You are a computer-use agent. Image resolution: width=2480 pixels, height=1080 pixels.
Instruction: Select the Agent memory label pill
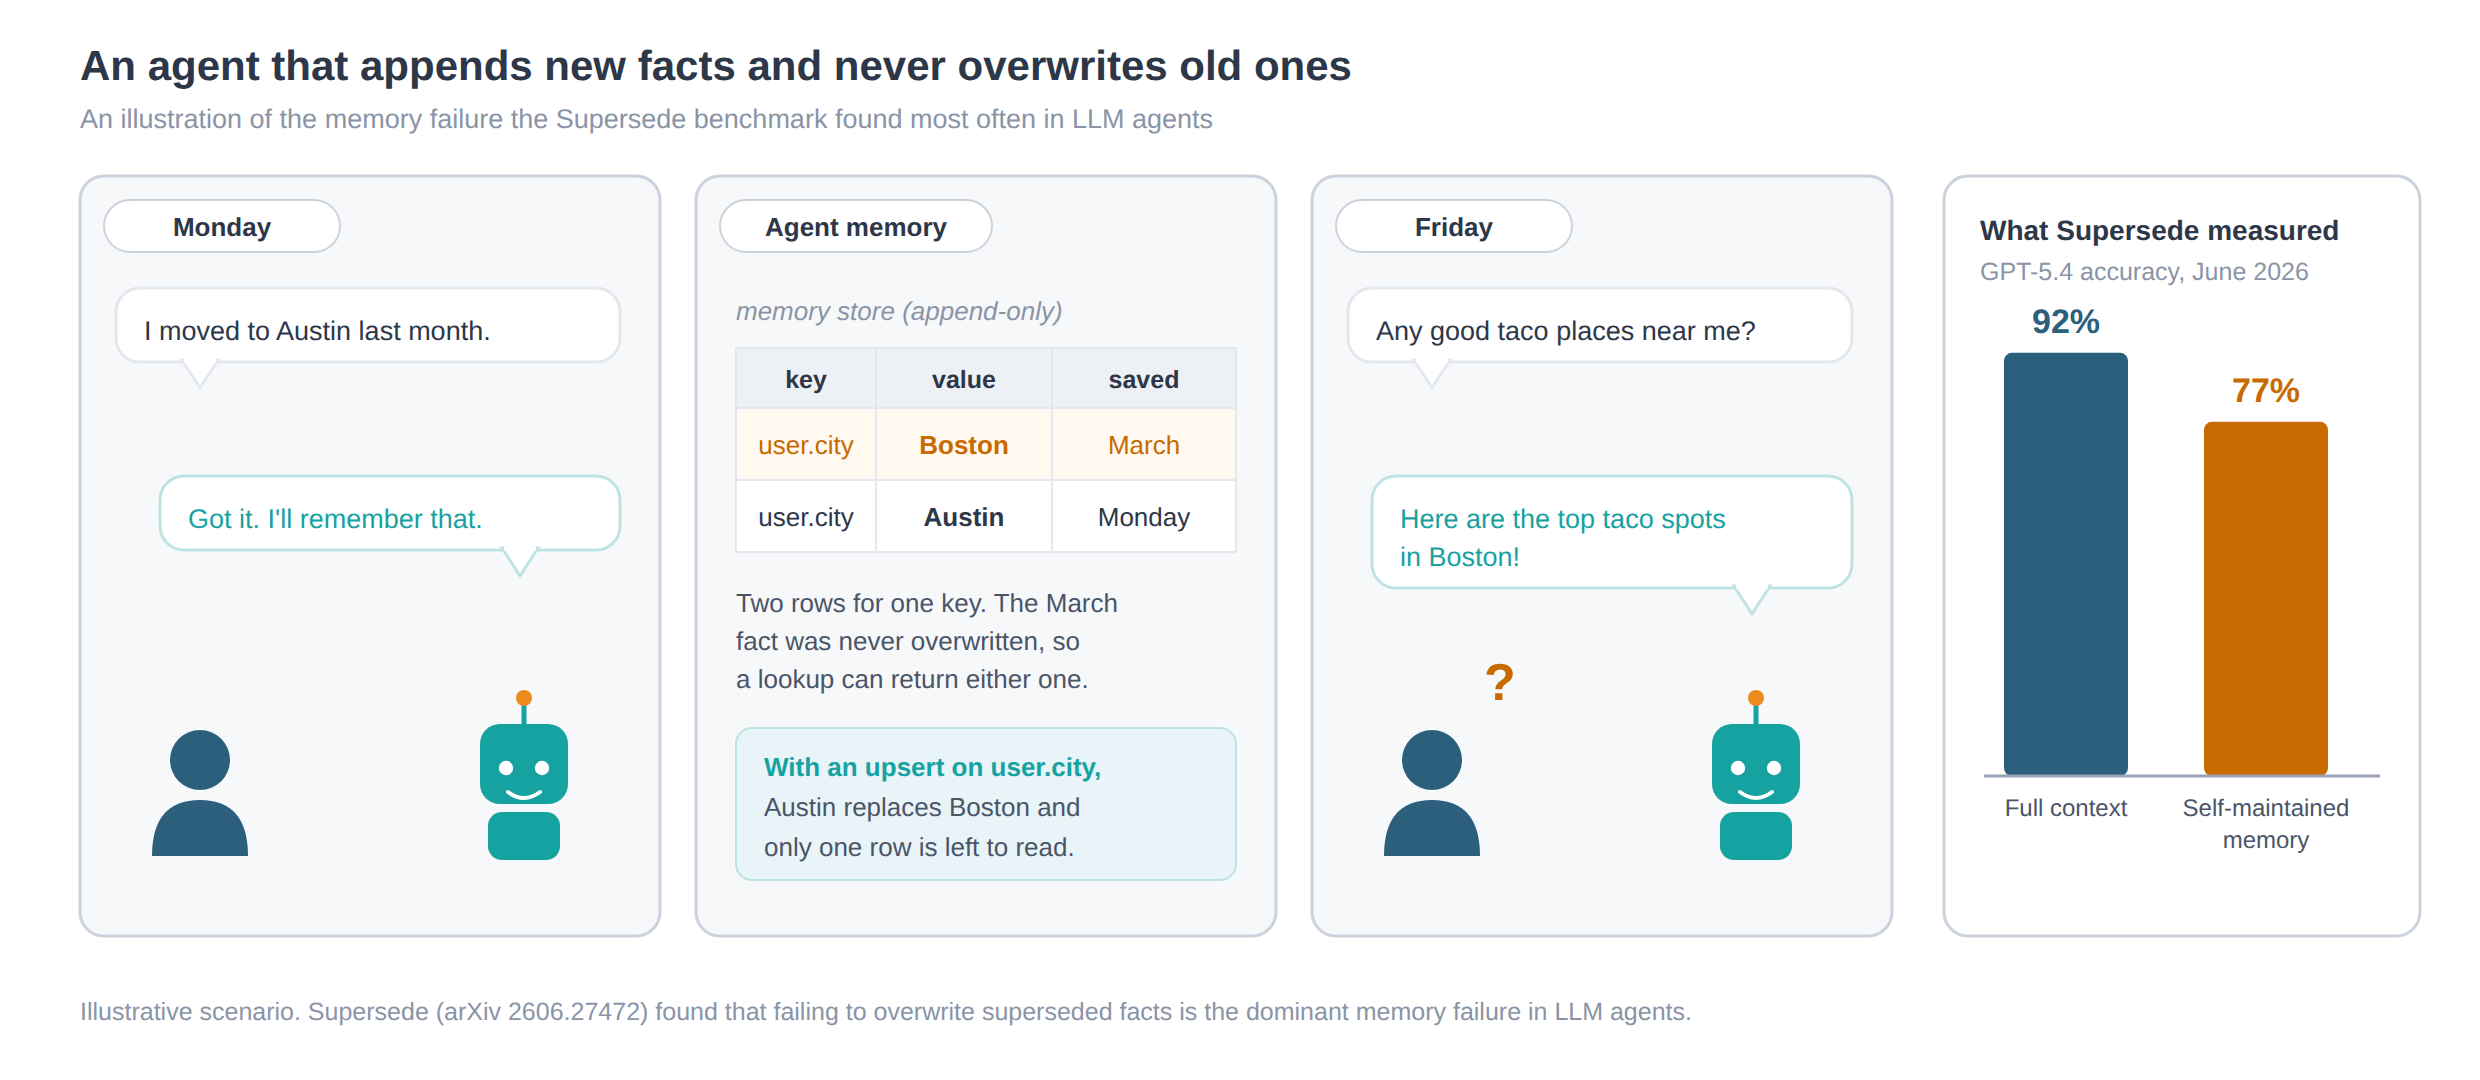tap(856, 226)
